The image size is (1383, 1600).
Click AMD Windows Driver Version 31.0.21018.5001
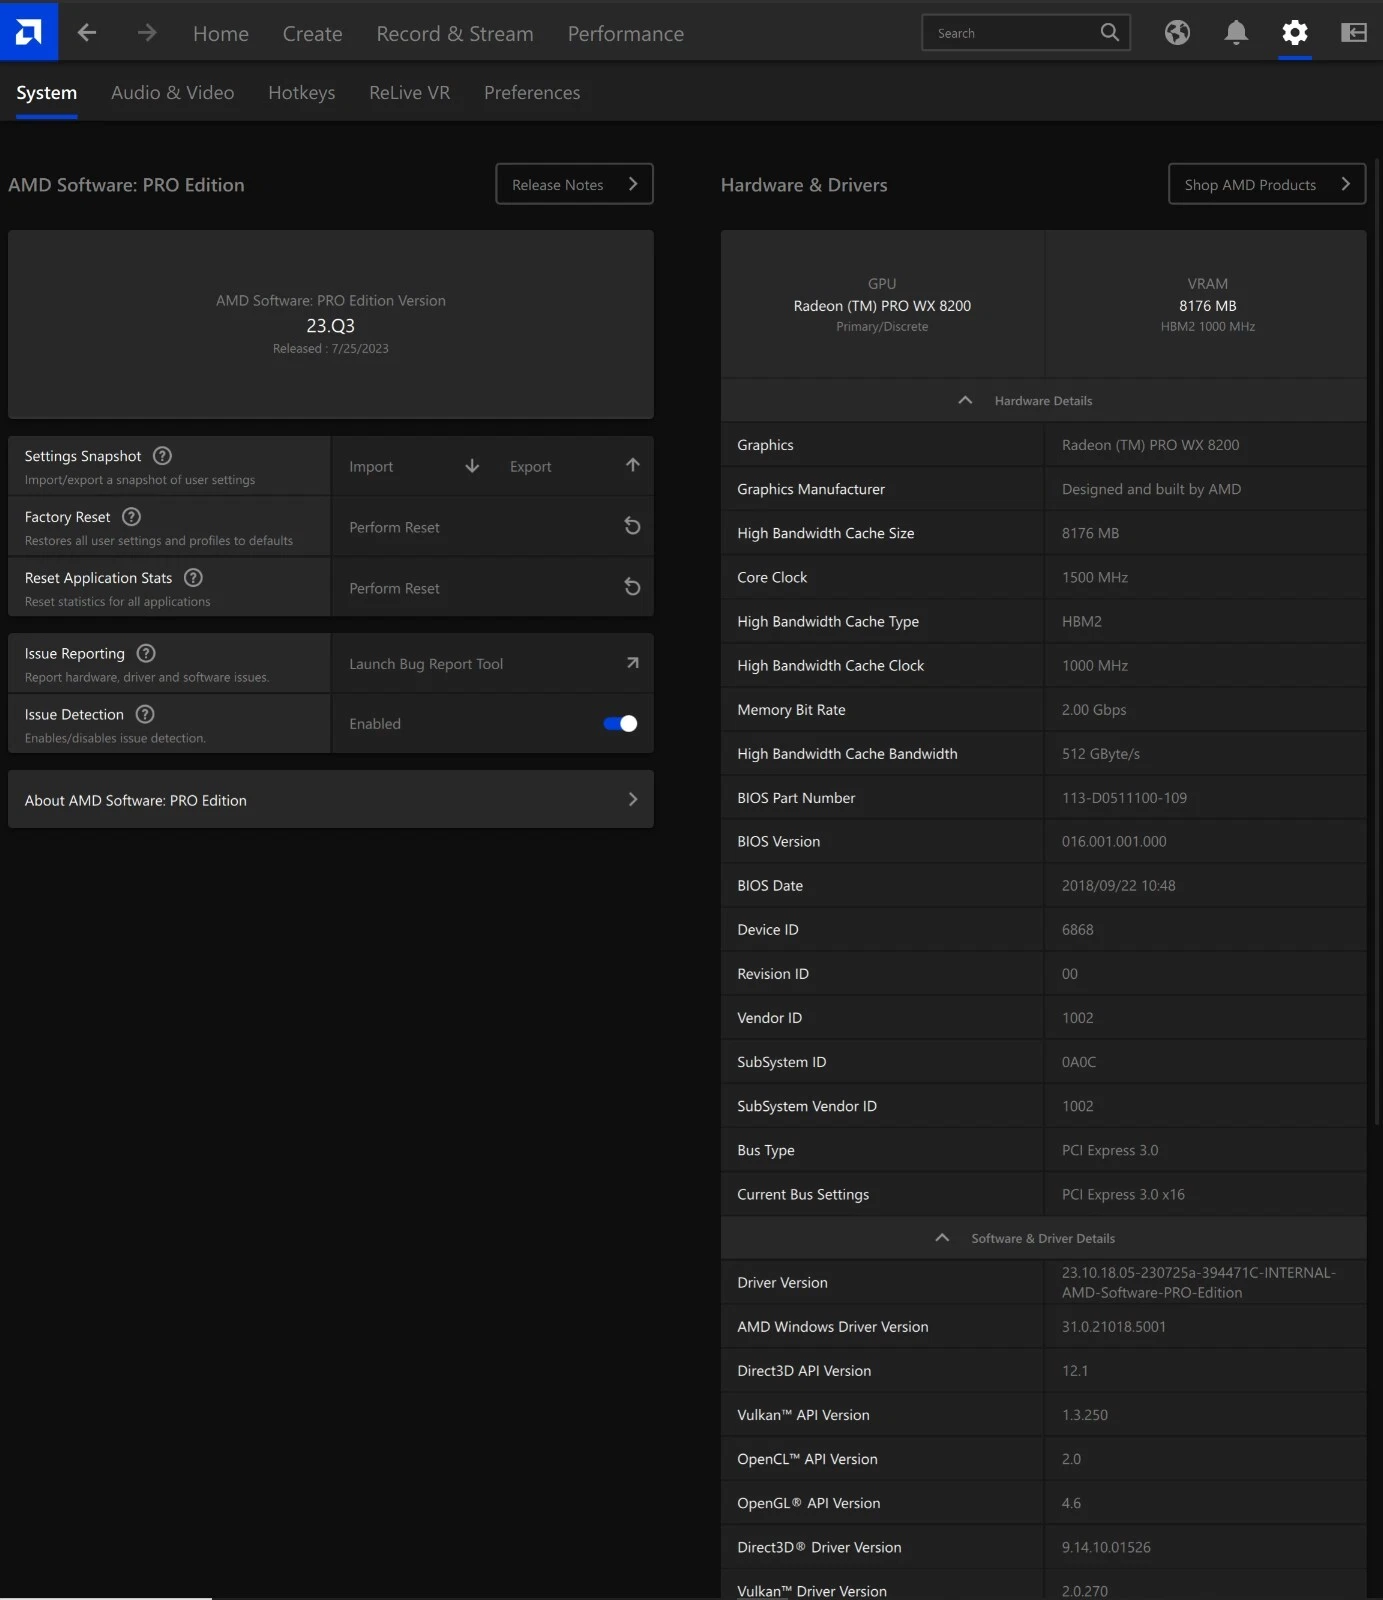[x=1114, y=1326]
